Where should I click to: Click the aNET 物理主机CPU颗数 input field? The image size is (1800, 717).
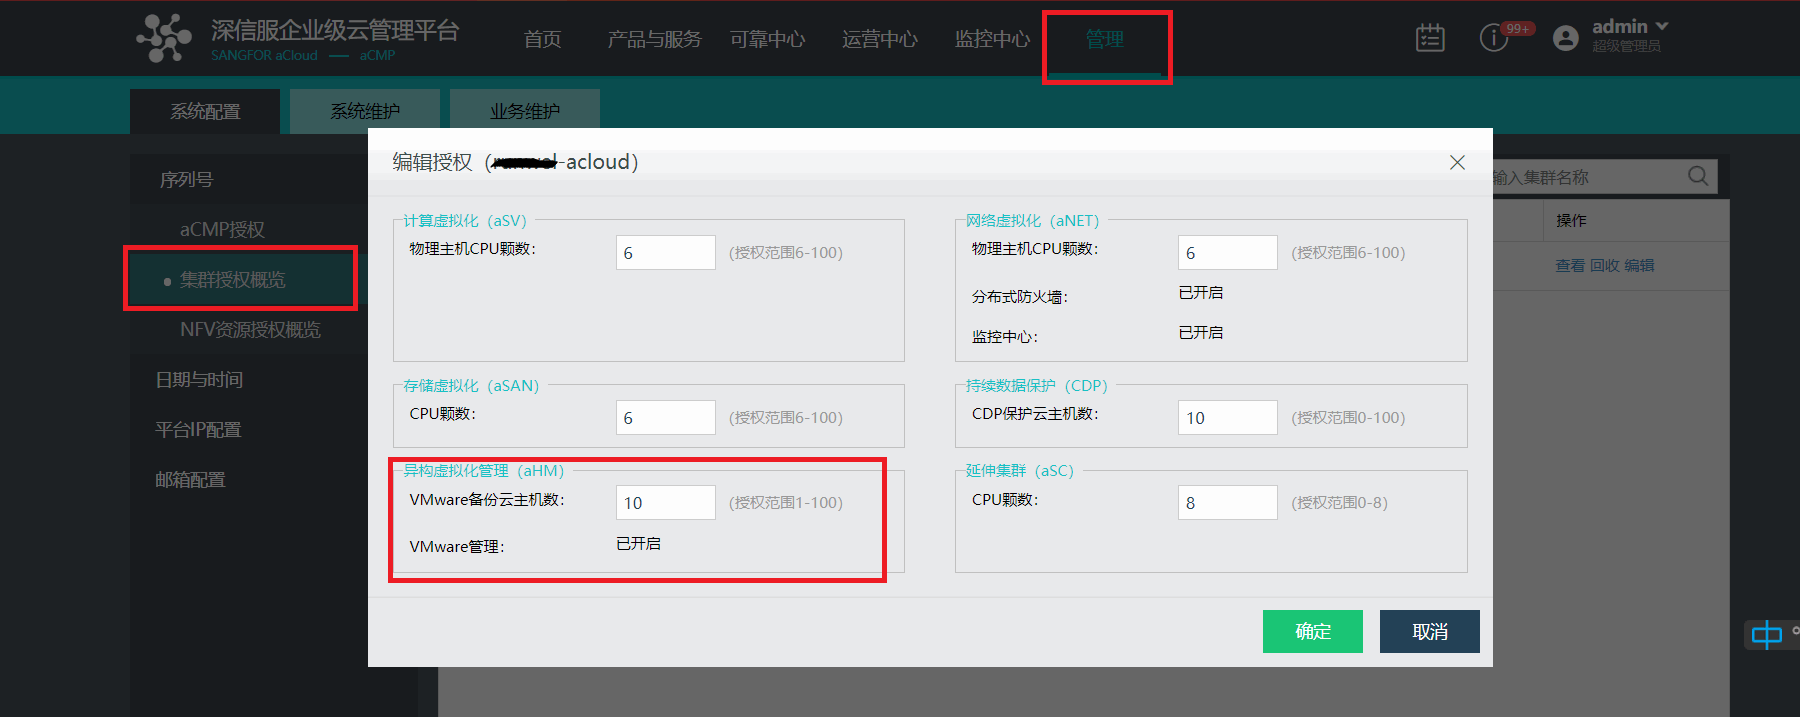[x=1228, y=252]
